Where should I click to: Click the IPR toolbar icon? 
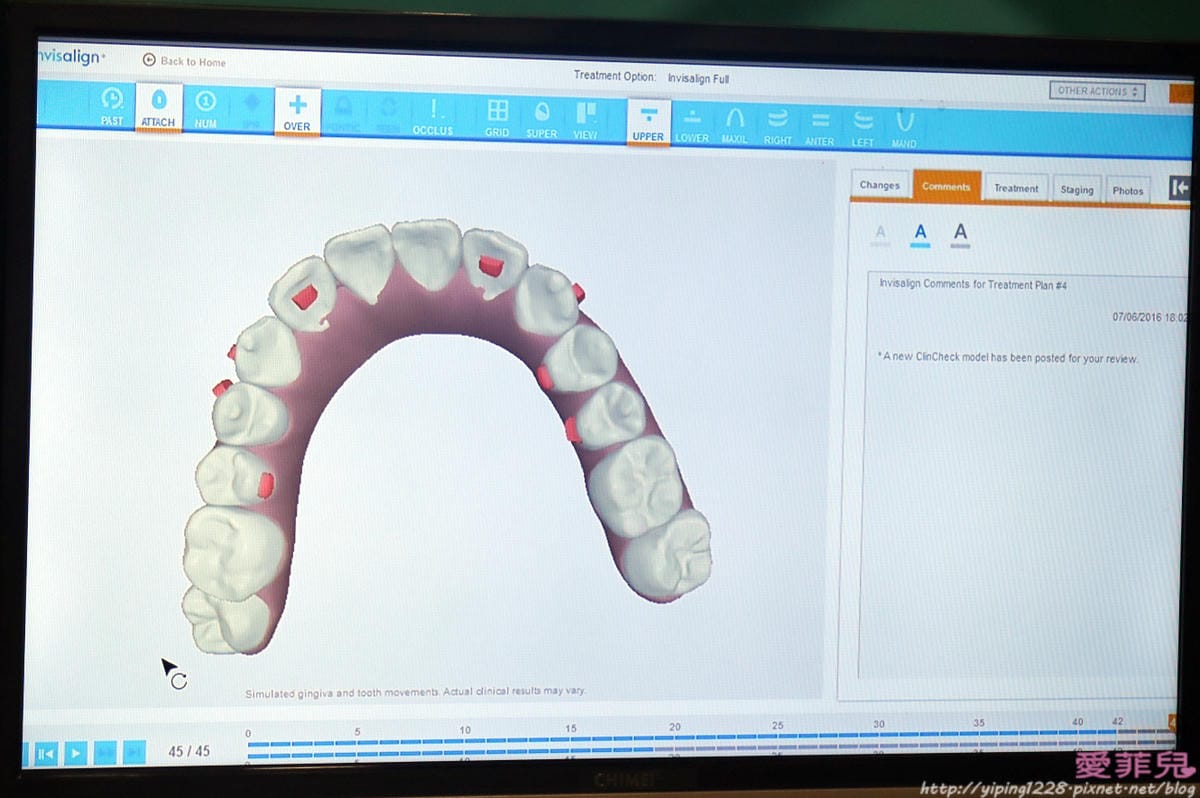[x=251, y=109]
